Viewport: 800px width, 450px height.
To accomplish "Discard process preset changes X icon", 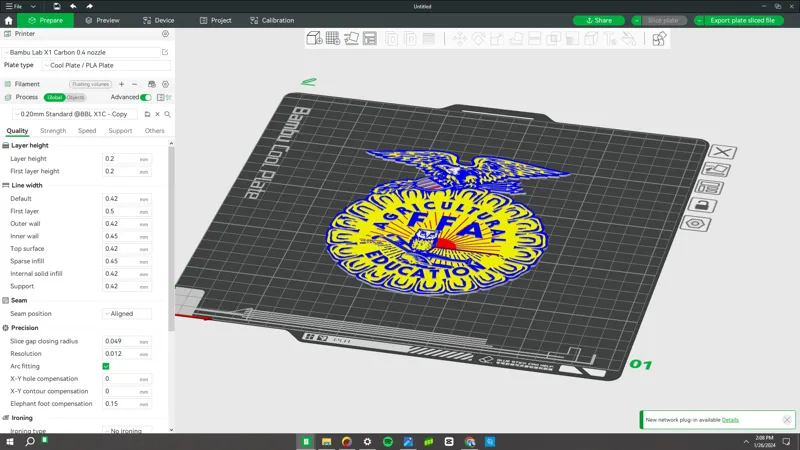I will 158,114.
